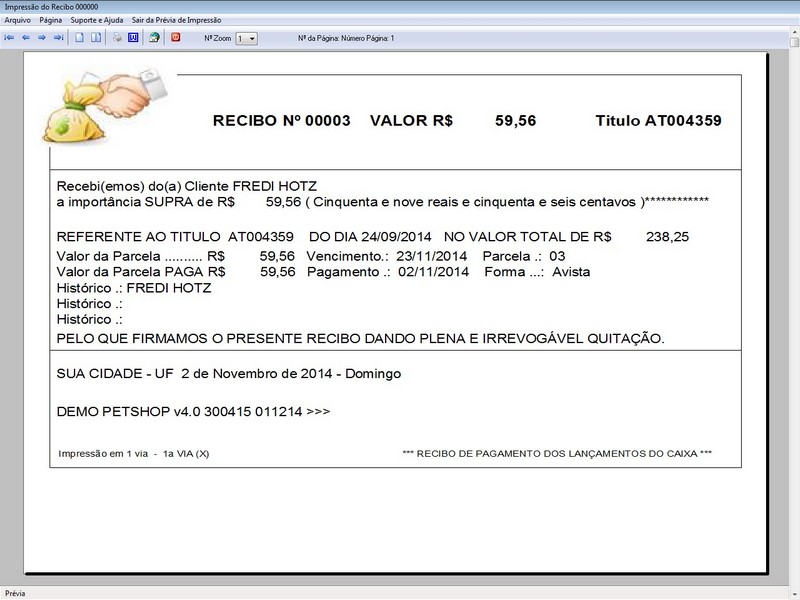Open the Página menu
Viewport: 800px width, 600px height.
(52, 18)
